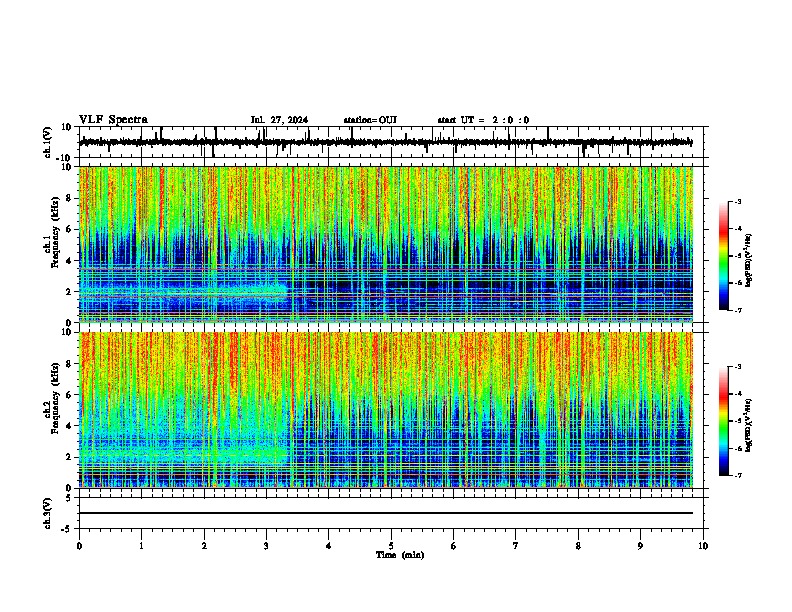
Task: Click the ch.3(V) axis label
Action: [x=48, y=514]
